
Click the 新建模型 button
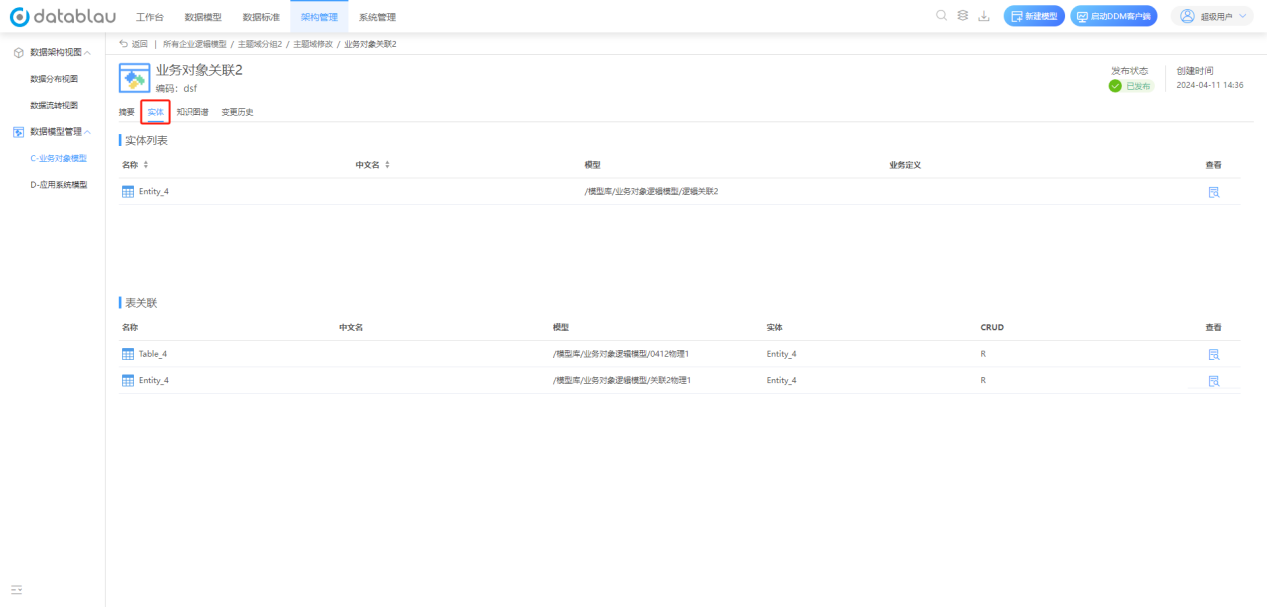point(1034,16)
